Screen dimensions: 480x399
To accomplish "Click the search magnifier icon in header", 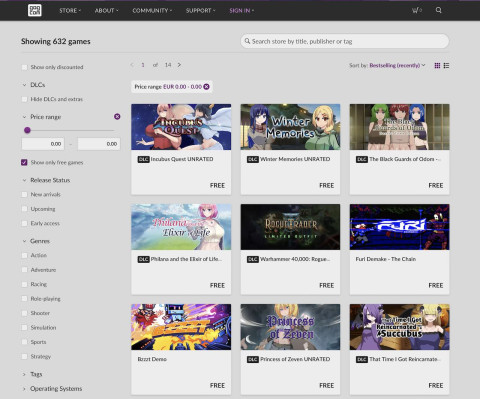I will 439,10.
